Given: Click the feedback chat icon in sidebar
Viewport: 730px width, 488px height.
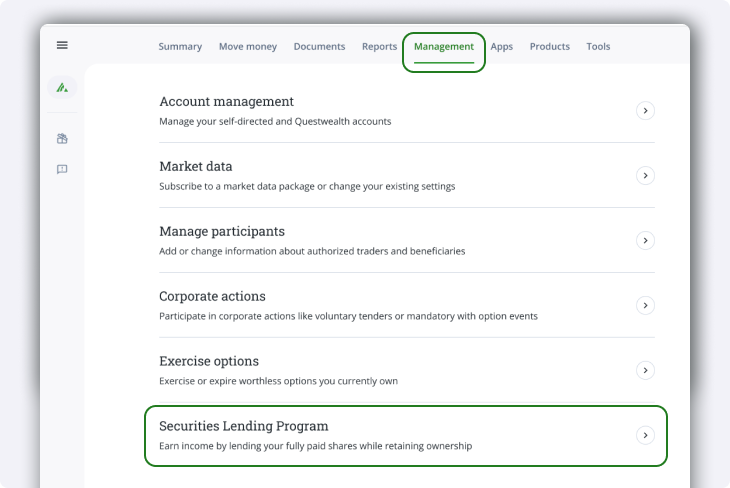Looking at the screenshot, I should point(62,169).
